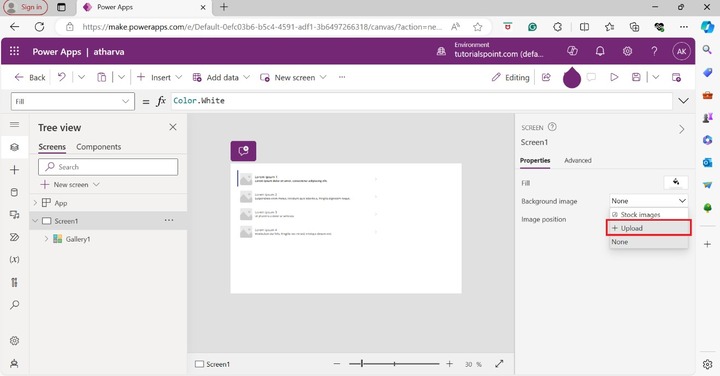
Task: Open the Tree view layers sidebar icon
Action: (x=15, y=147)
